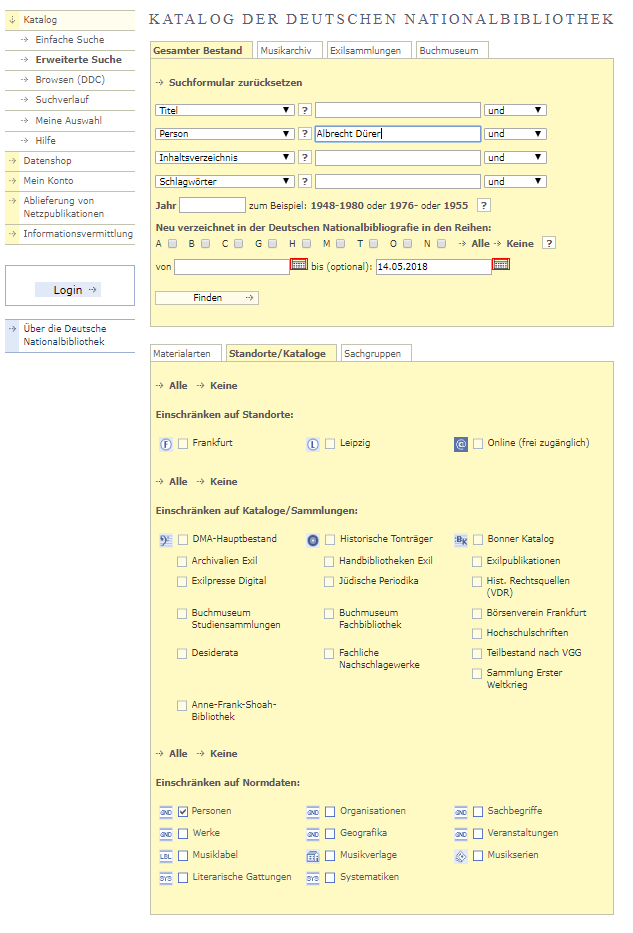The width and height of the screenshot is (633, 933).
Task: Click into the Jahr input field
Action: tap(212, 205)
